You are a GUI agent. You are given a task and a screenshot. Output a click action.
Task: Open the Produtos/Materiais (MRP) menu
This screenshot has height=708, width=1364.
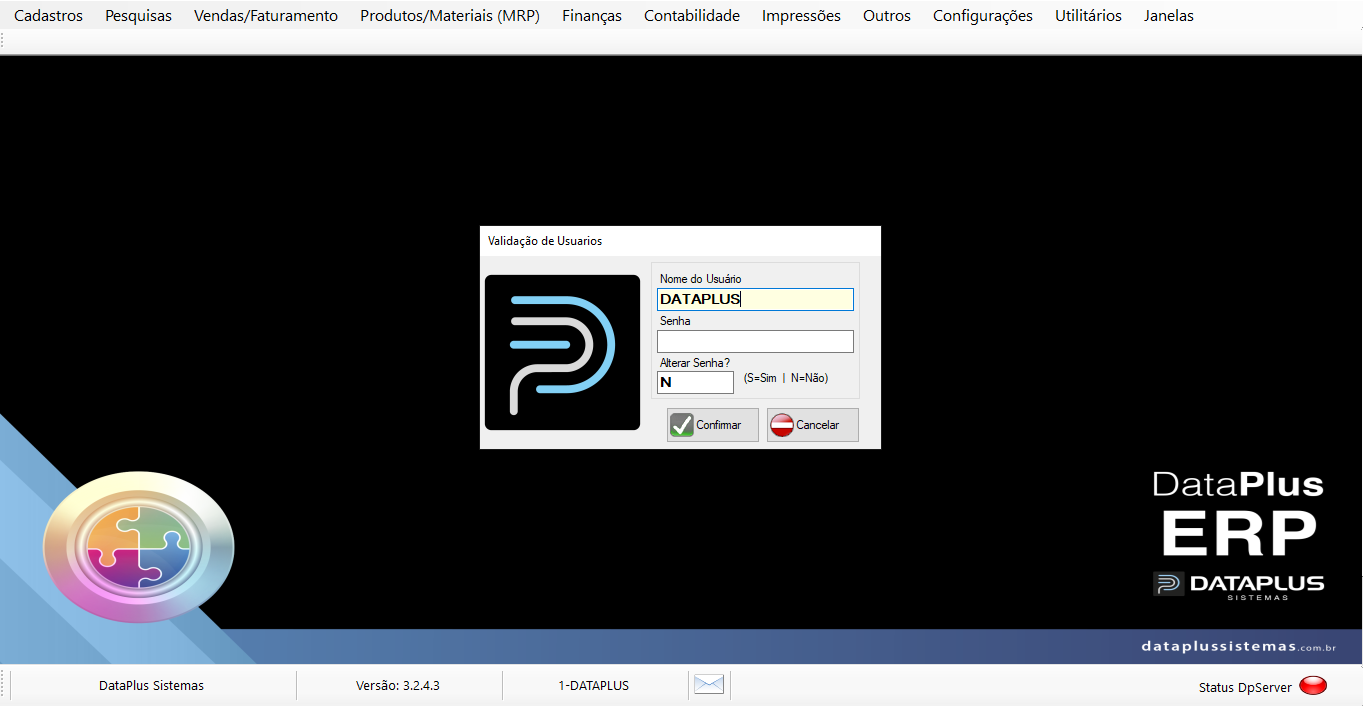tap(450, 16)
